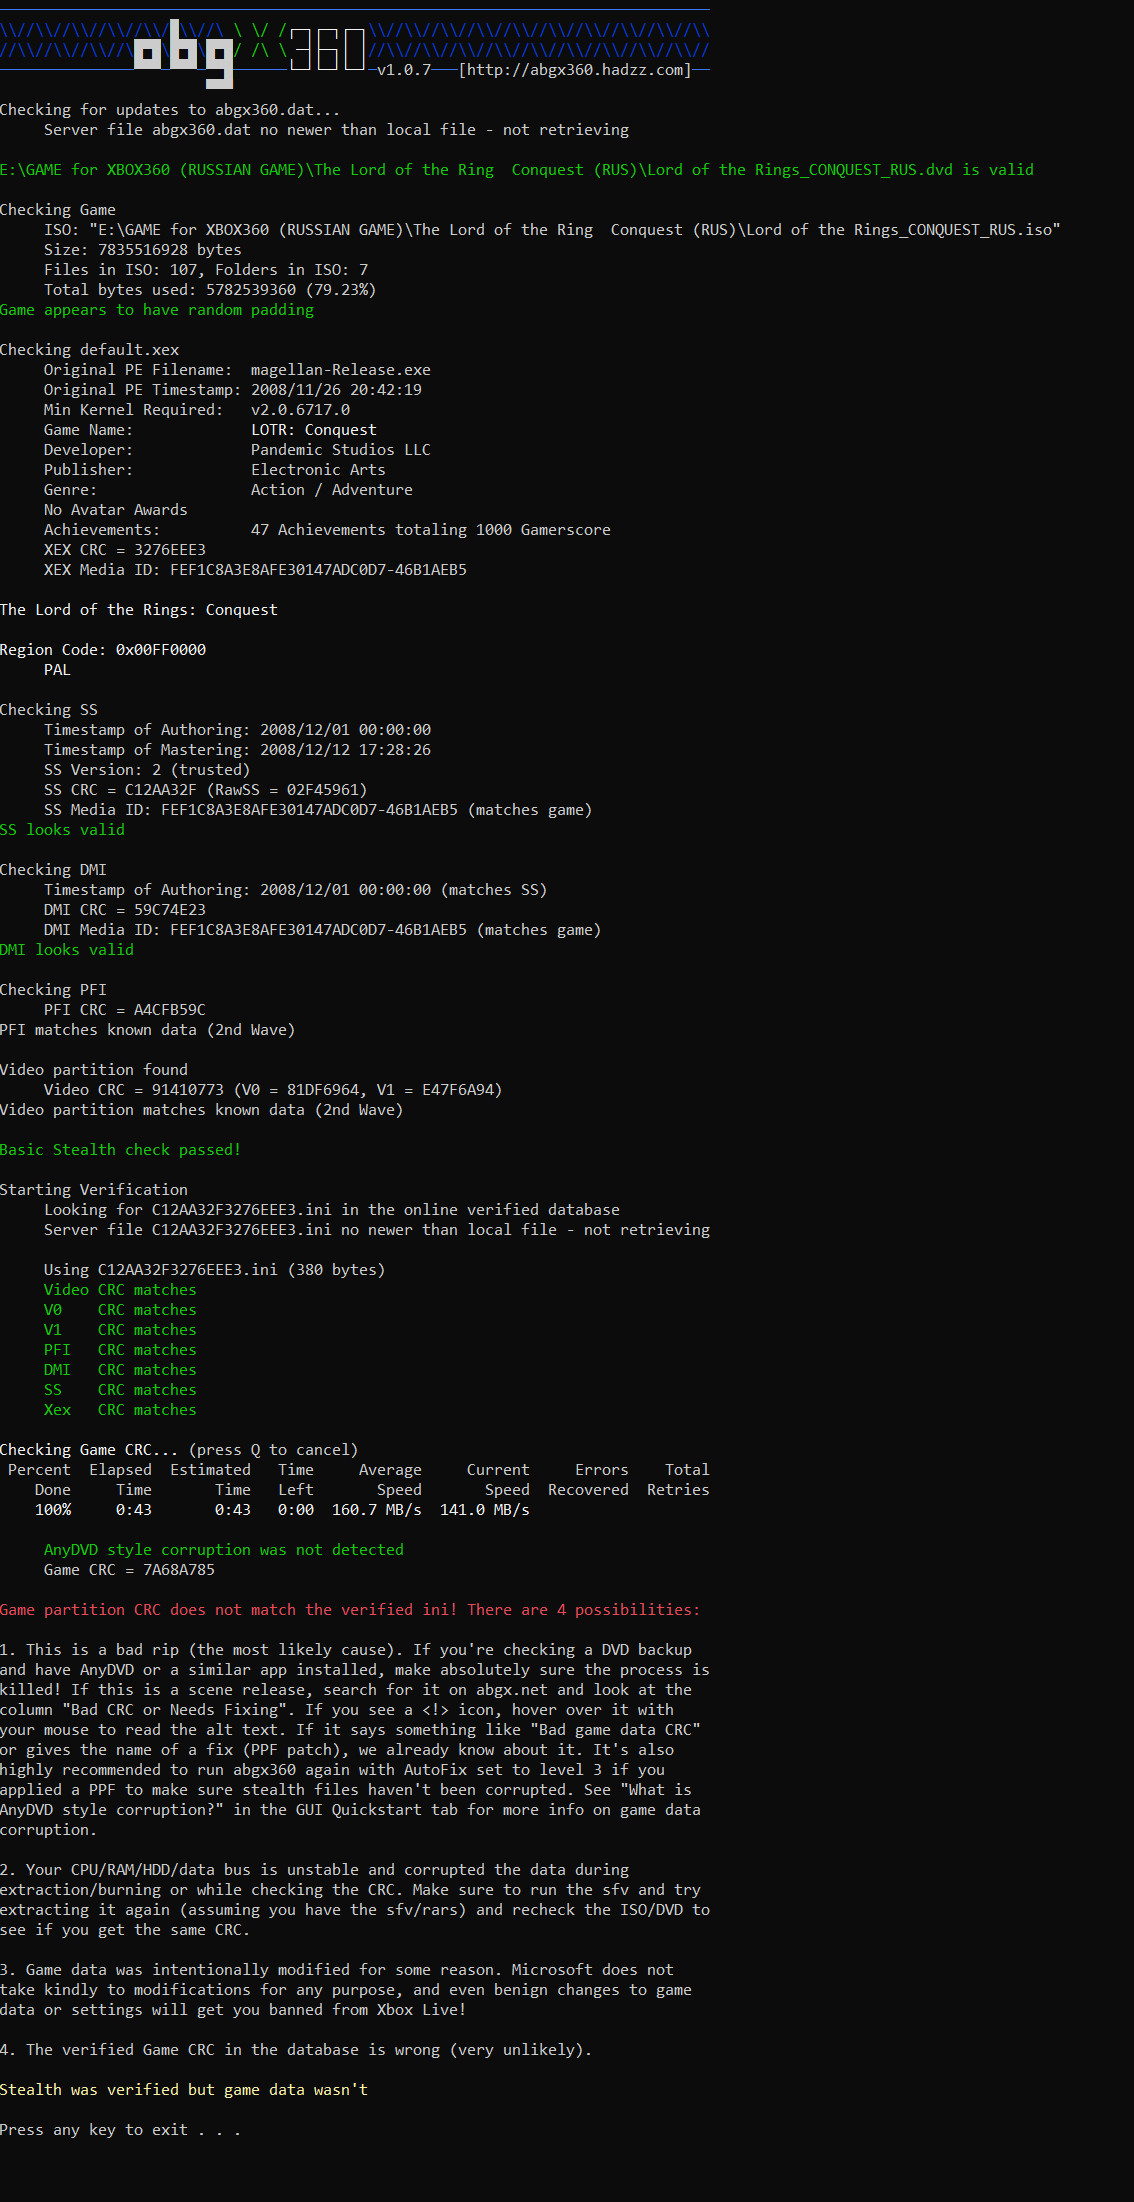Click 'Game appears to have random padding'
The width and height of the screenshot is (1134, 2202).
[x=157, y=310]
